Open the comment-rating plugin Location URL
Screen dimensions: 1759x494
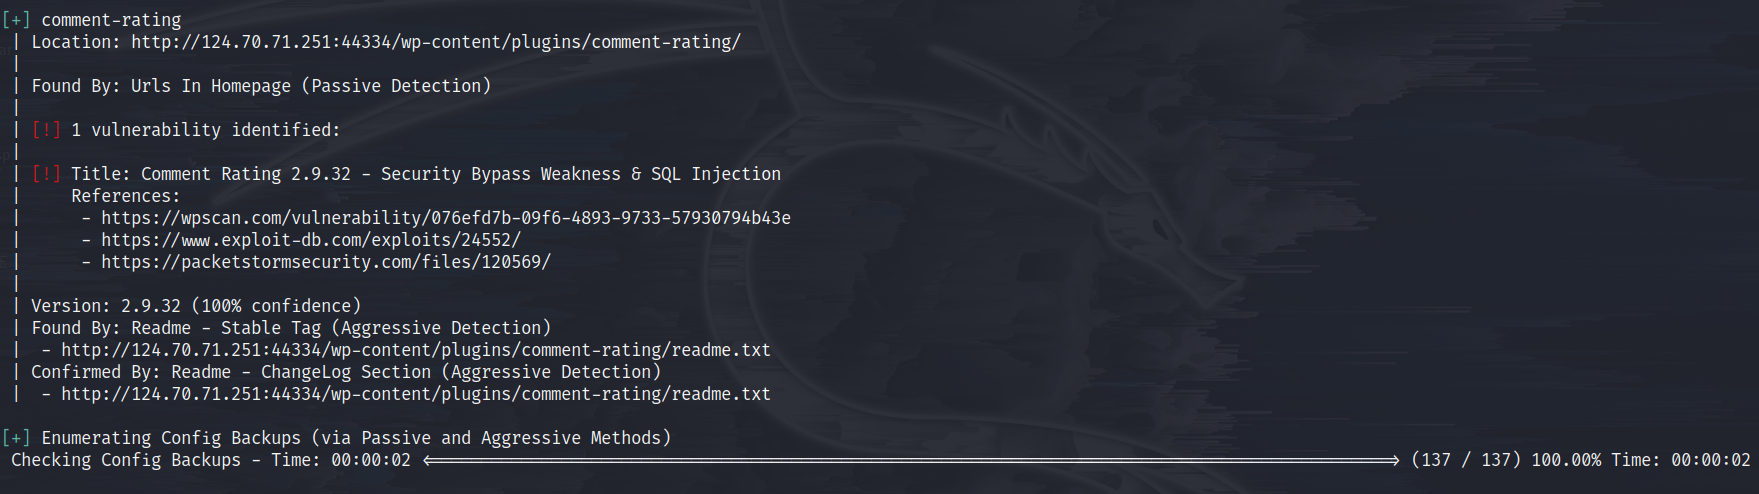435,42
